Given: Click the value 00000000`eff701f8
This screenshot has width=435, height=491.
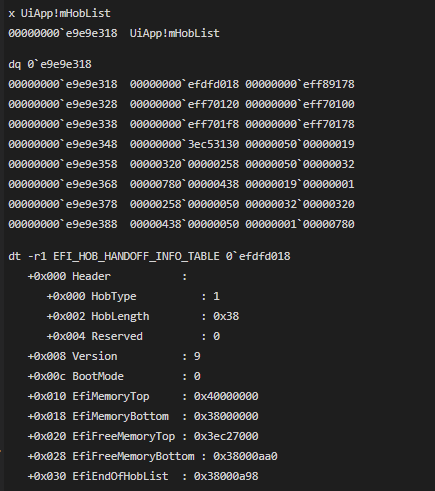Looking at the screenshot, I should click(184, 124).
